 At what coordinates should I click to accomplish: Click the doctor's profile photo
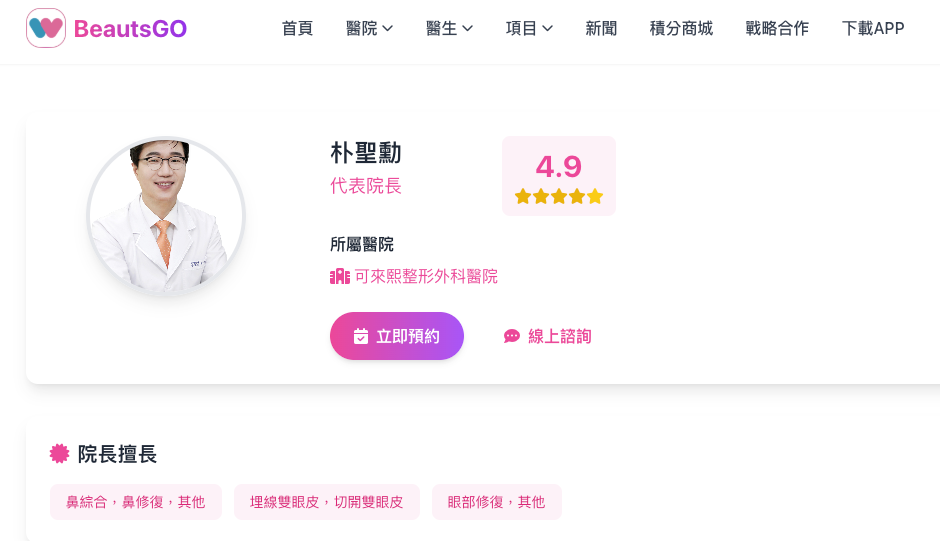pos(166,216)
